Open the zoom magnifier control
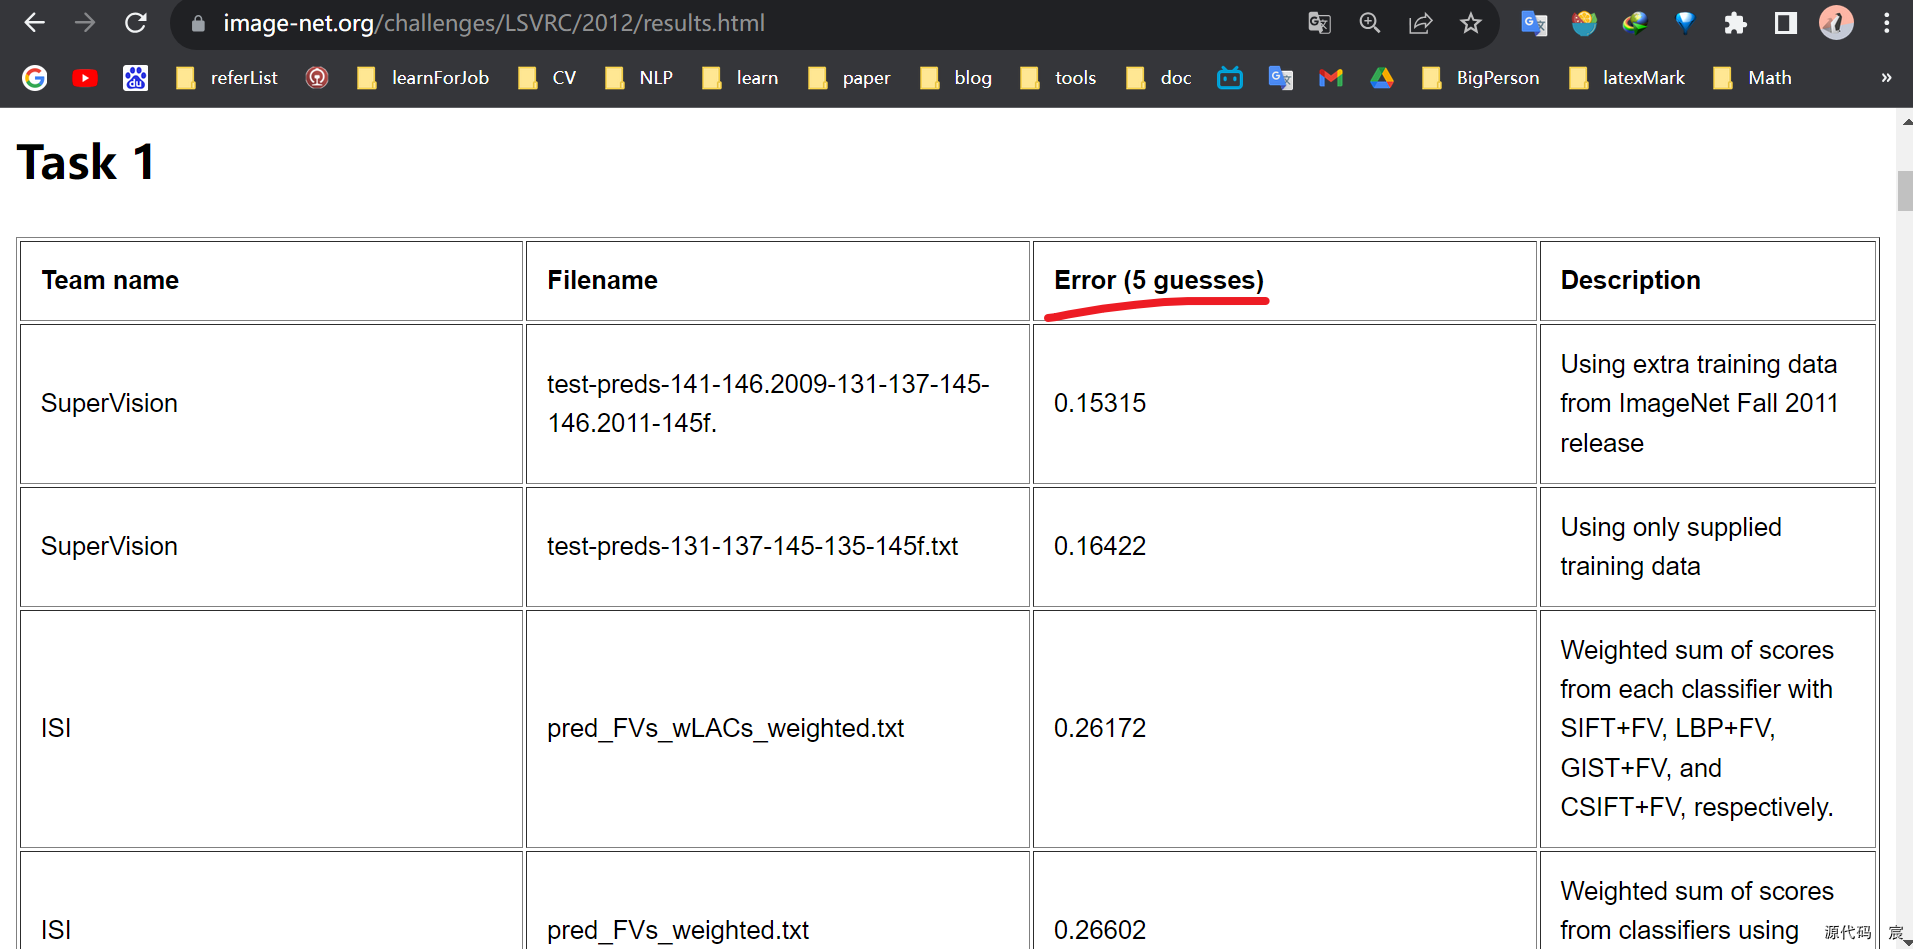 1370,23
